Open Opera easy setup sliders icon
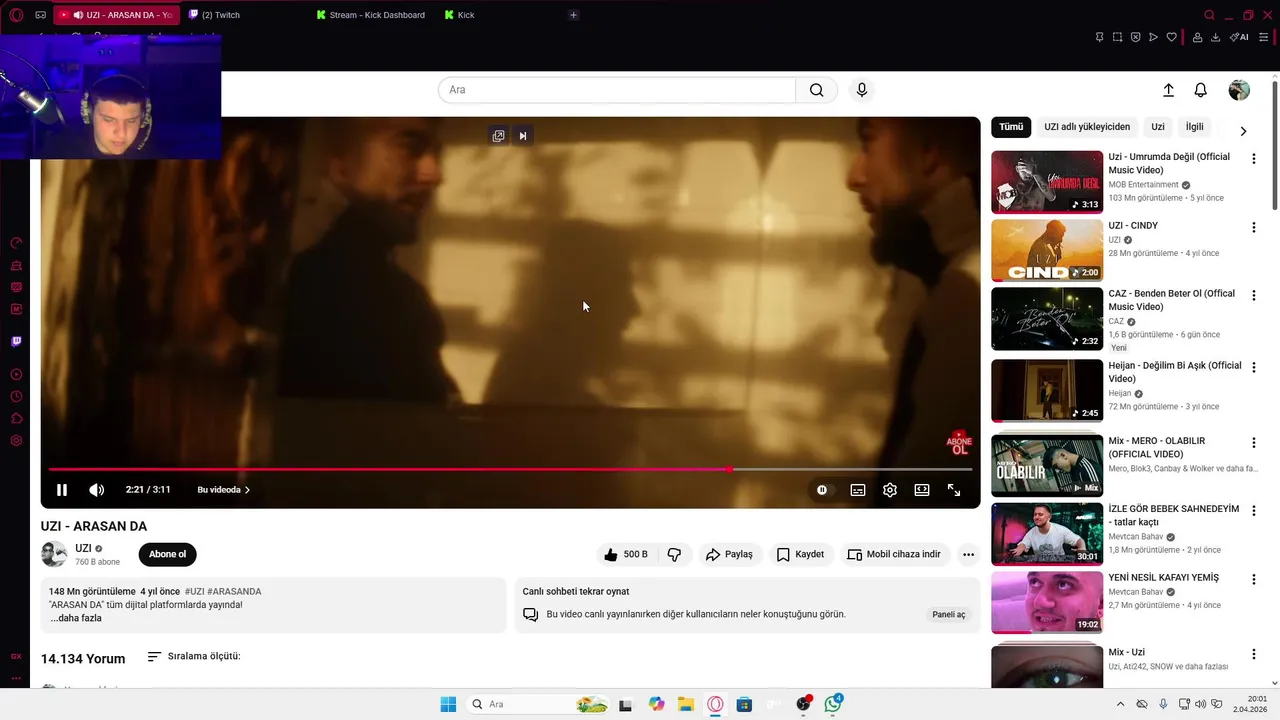 coord(1263,37)
